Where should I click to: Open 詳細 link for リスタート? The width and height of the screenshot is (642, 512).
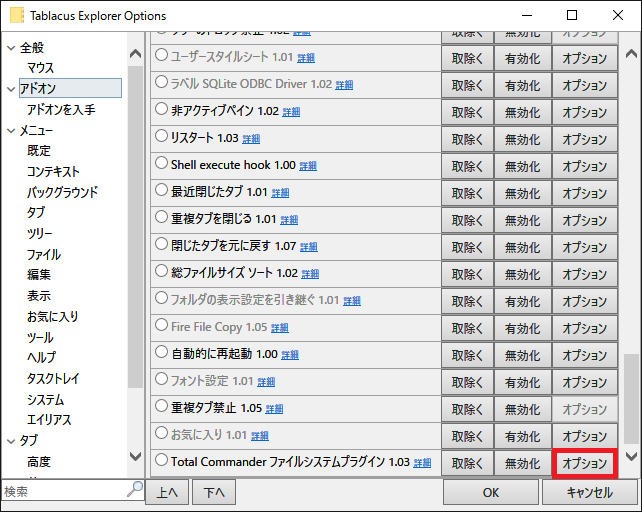251,139
